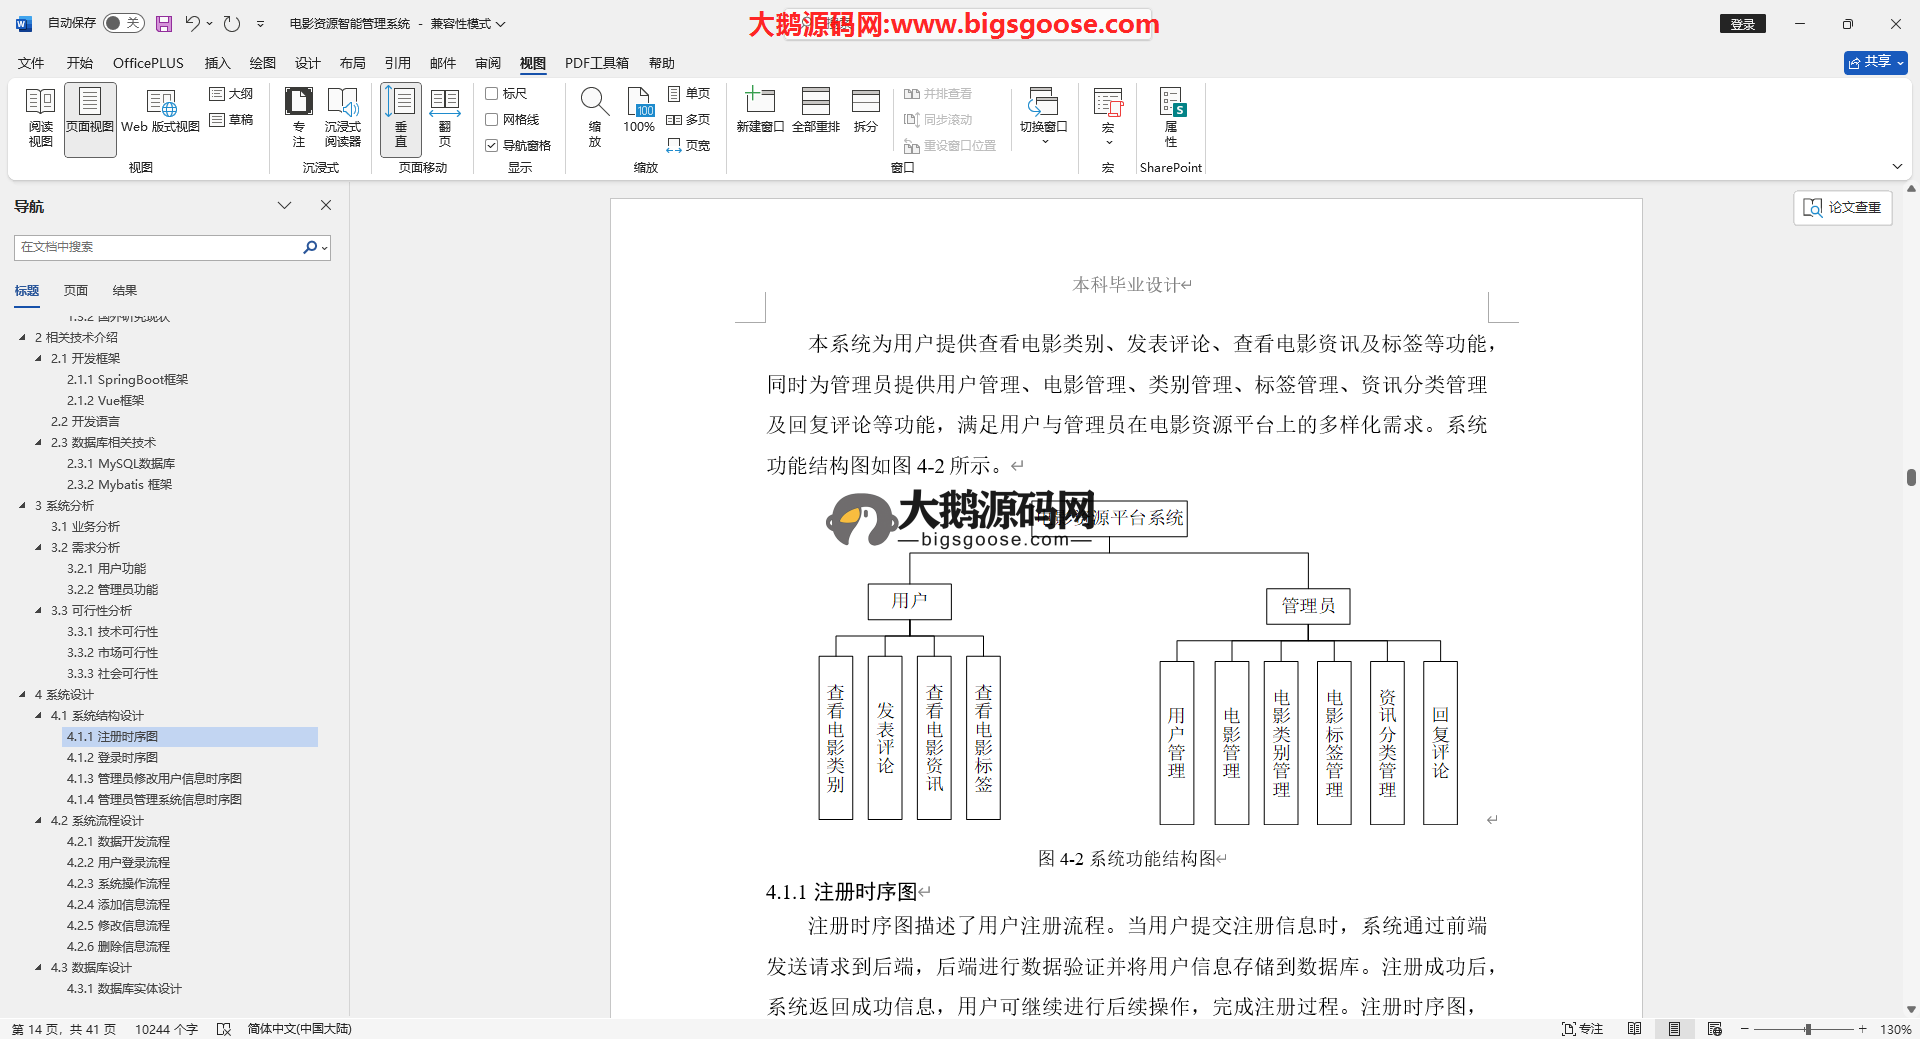Click the 论文查重 button
This screenshot has width=1920, height=1039.
point(1842,208)
